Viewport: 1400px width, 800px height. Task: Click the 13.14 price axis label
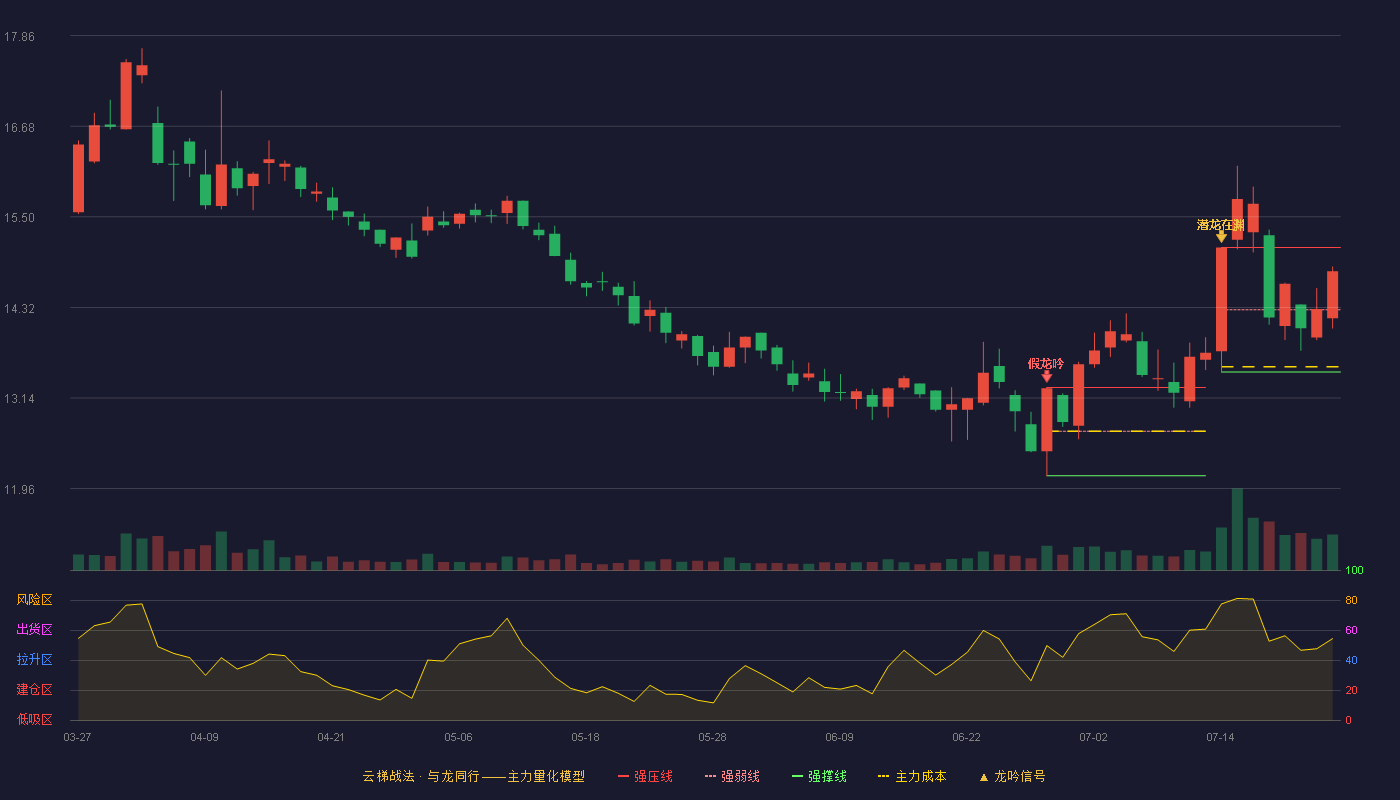[20, 399]
